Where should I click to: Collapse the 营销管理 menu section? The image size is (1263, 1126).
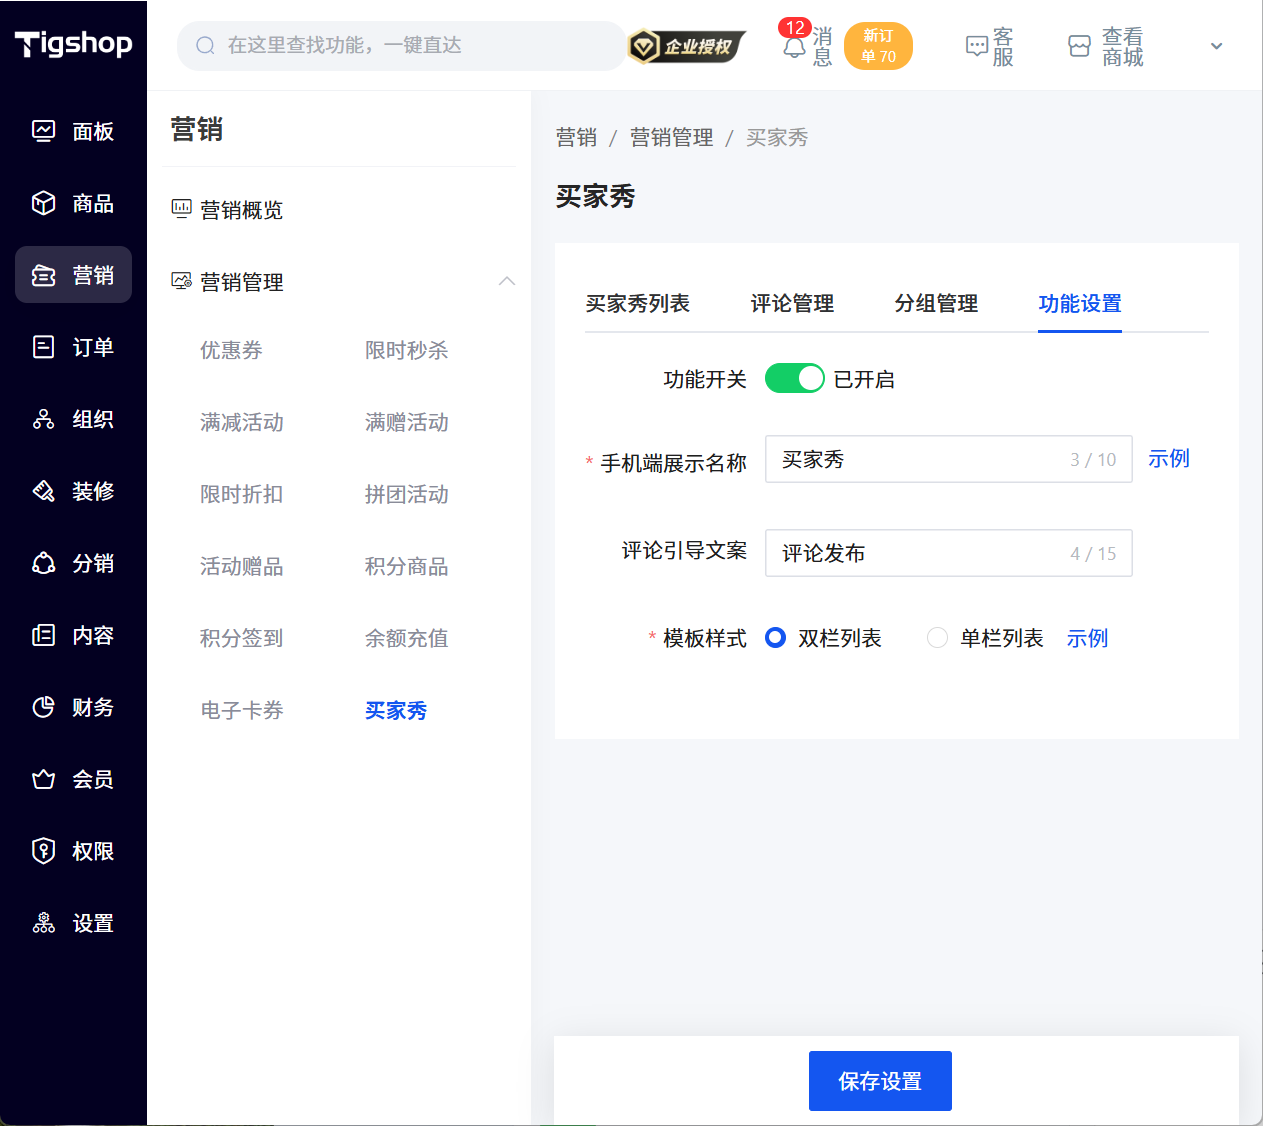507,281
